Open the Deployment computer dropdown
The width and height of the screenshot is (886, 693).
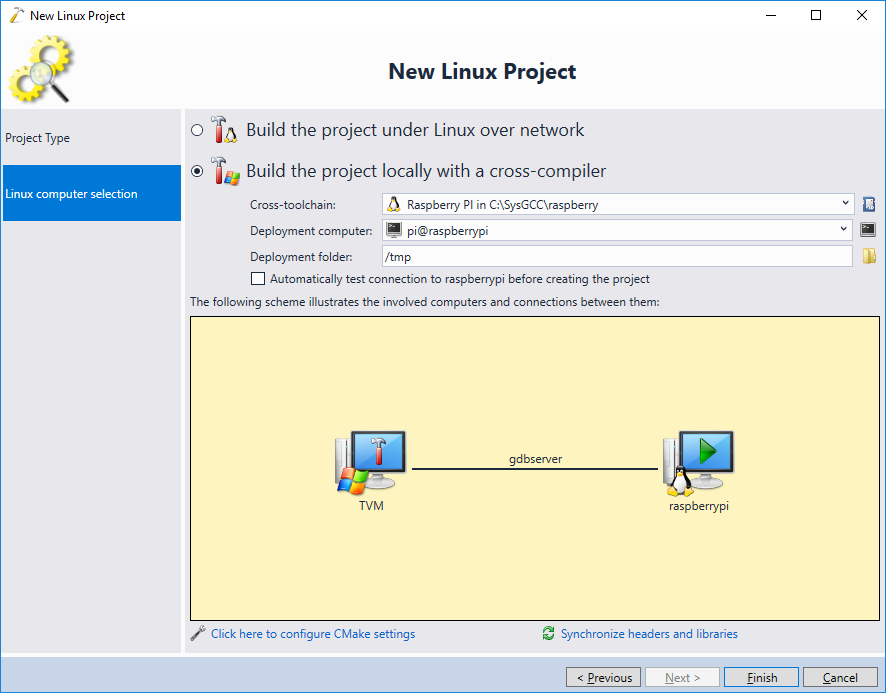click(x=617, y=230)
